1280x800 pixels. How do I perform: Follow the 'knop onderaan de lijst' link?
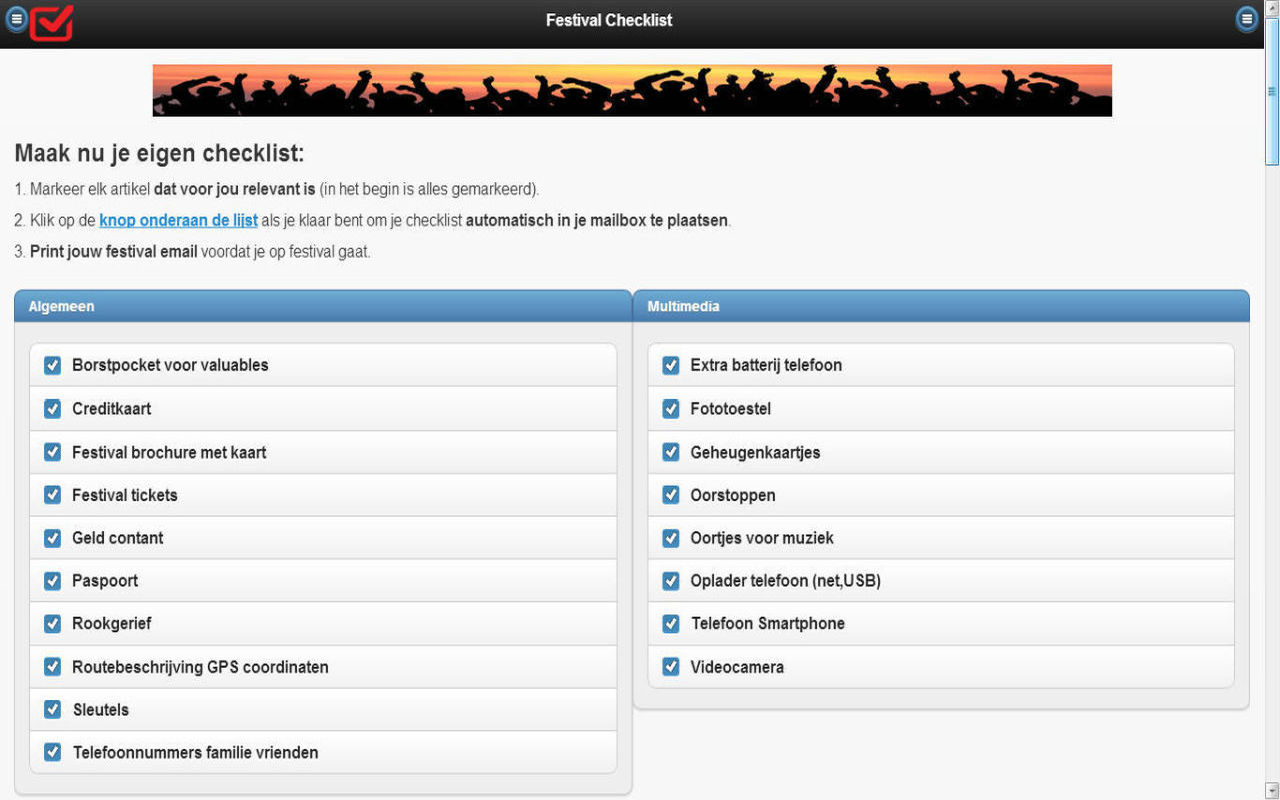(x=178, y=220)
